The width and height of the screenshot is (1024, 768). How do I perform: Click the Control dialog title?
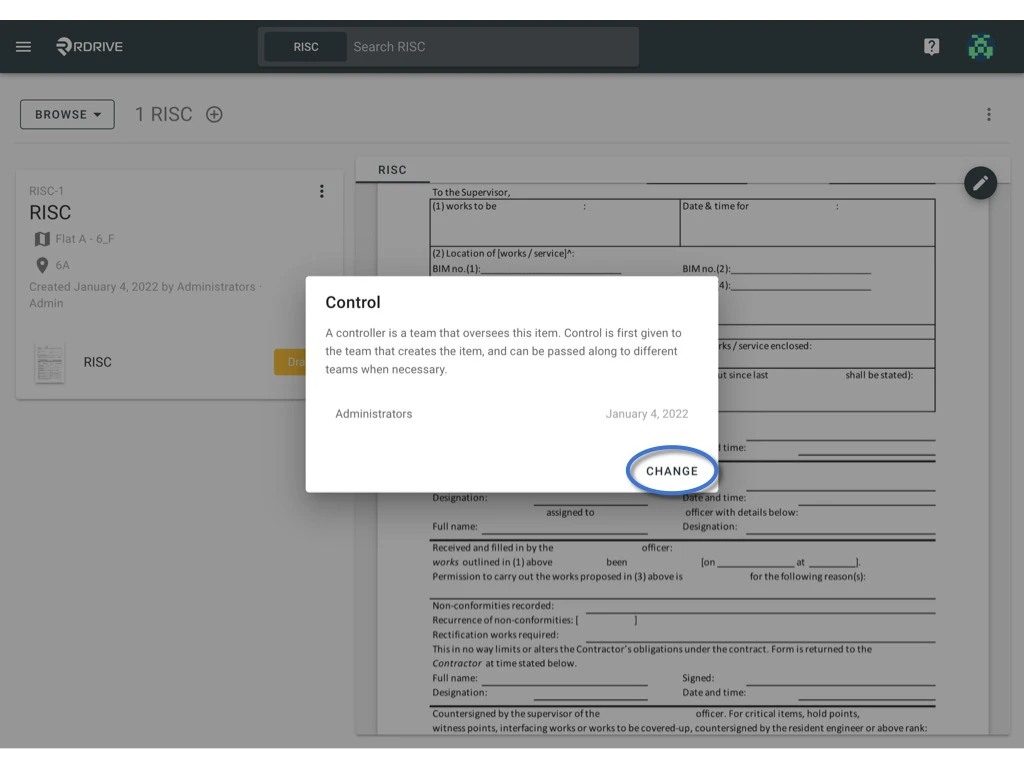click(x=353, y=302)
